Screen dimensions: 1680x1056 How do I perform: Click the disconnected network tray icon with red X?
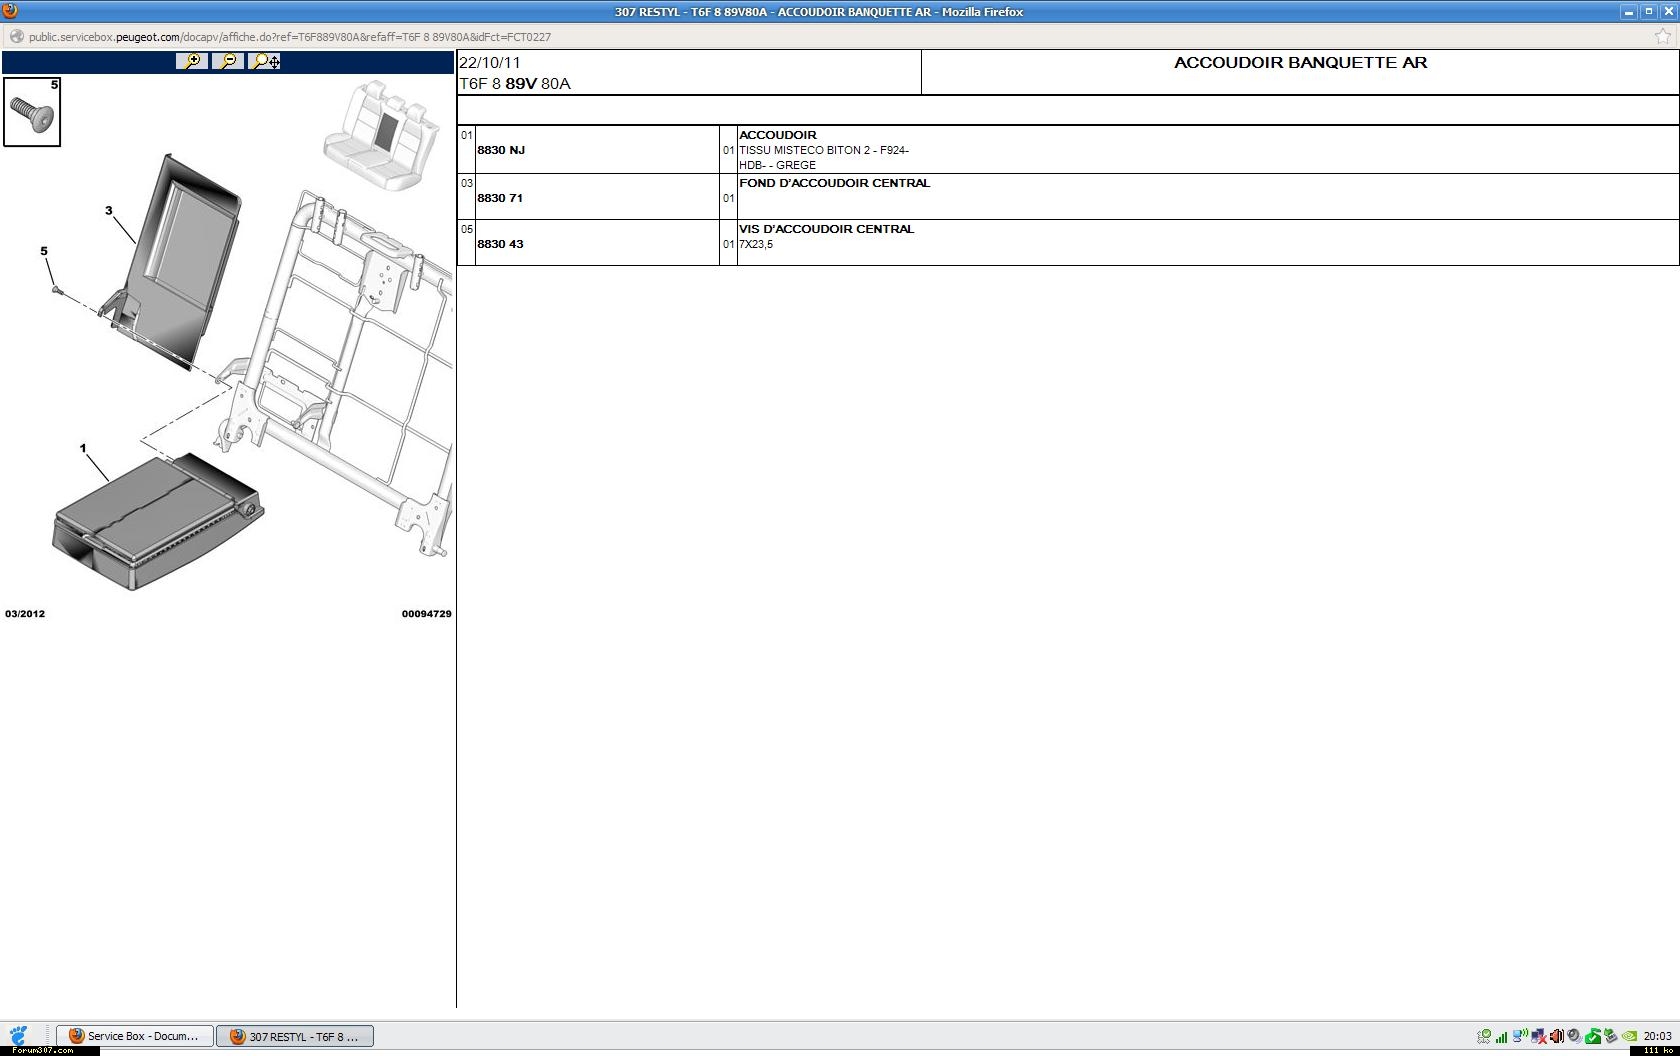point(1539,1036)
